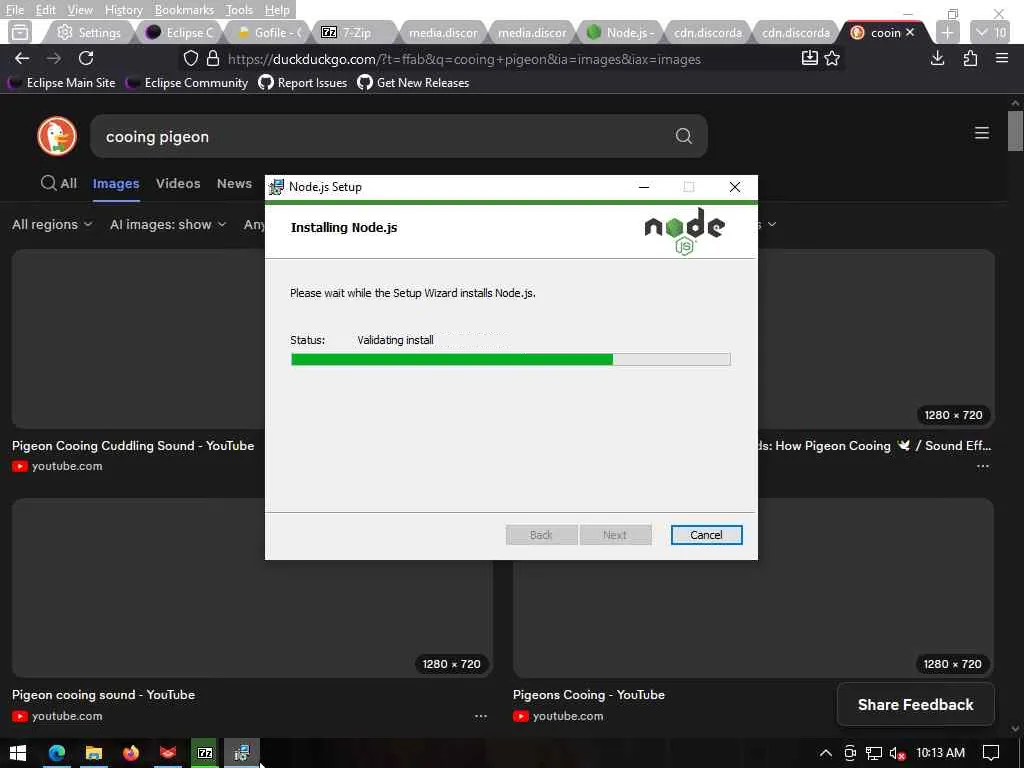Open new tab with plus button
The width and height of the screenshot is (1024, 768).
948,33
